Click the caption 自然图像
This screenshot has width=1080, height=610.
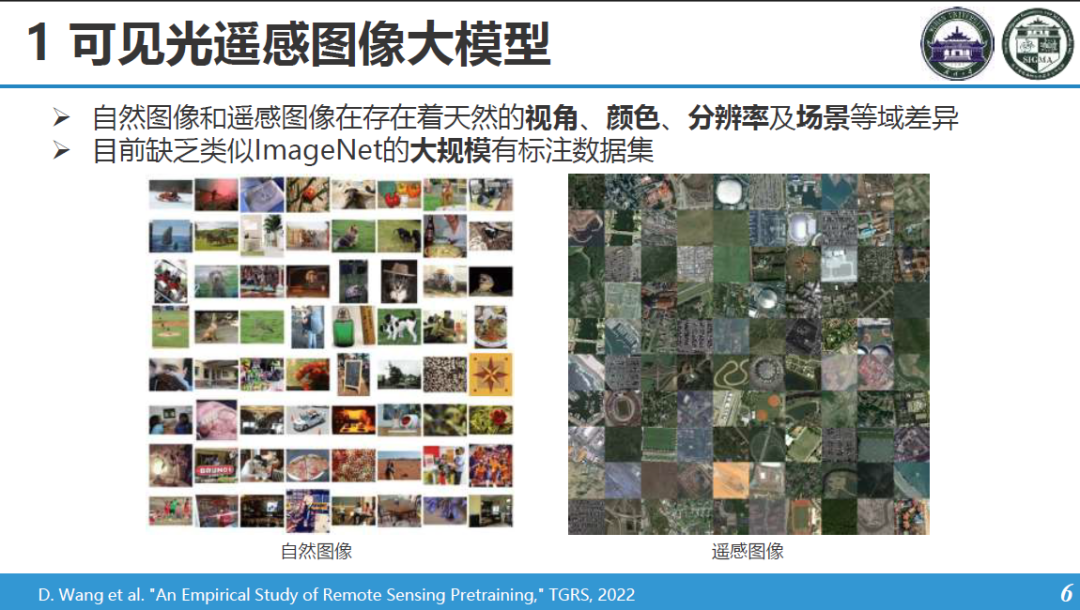(x=317, y=551)
